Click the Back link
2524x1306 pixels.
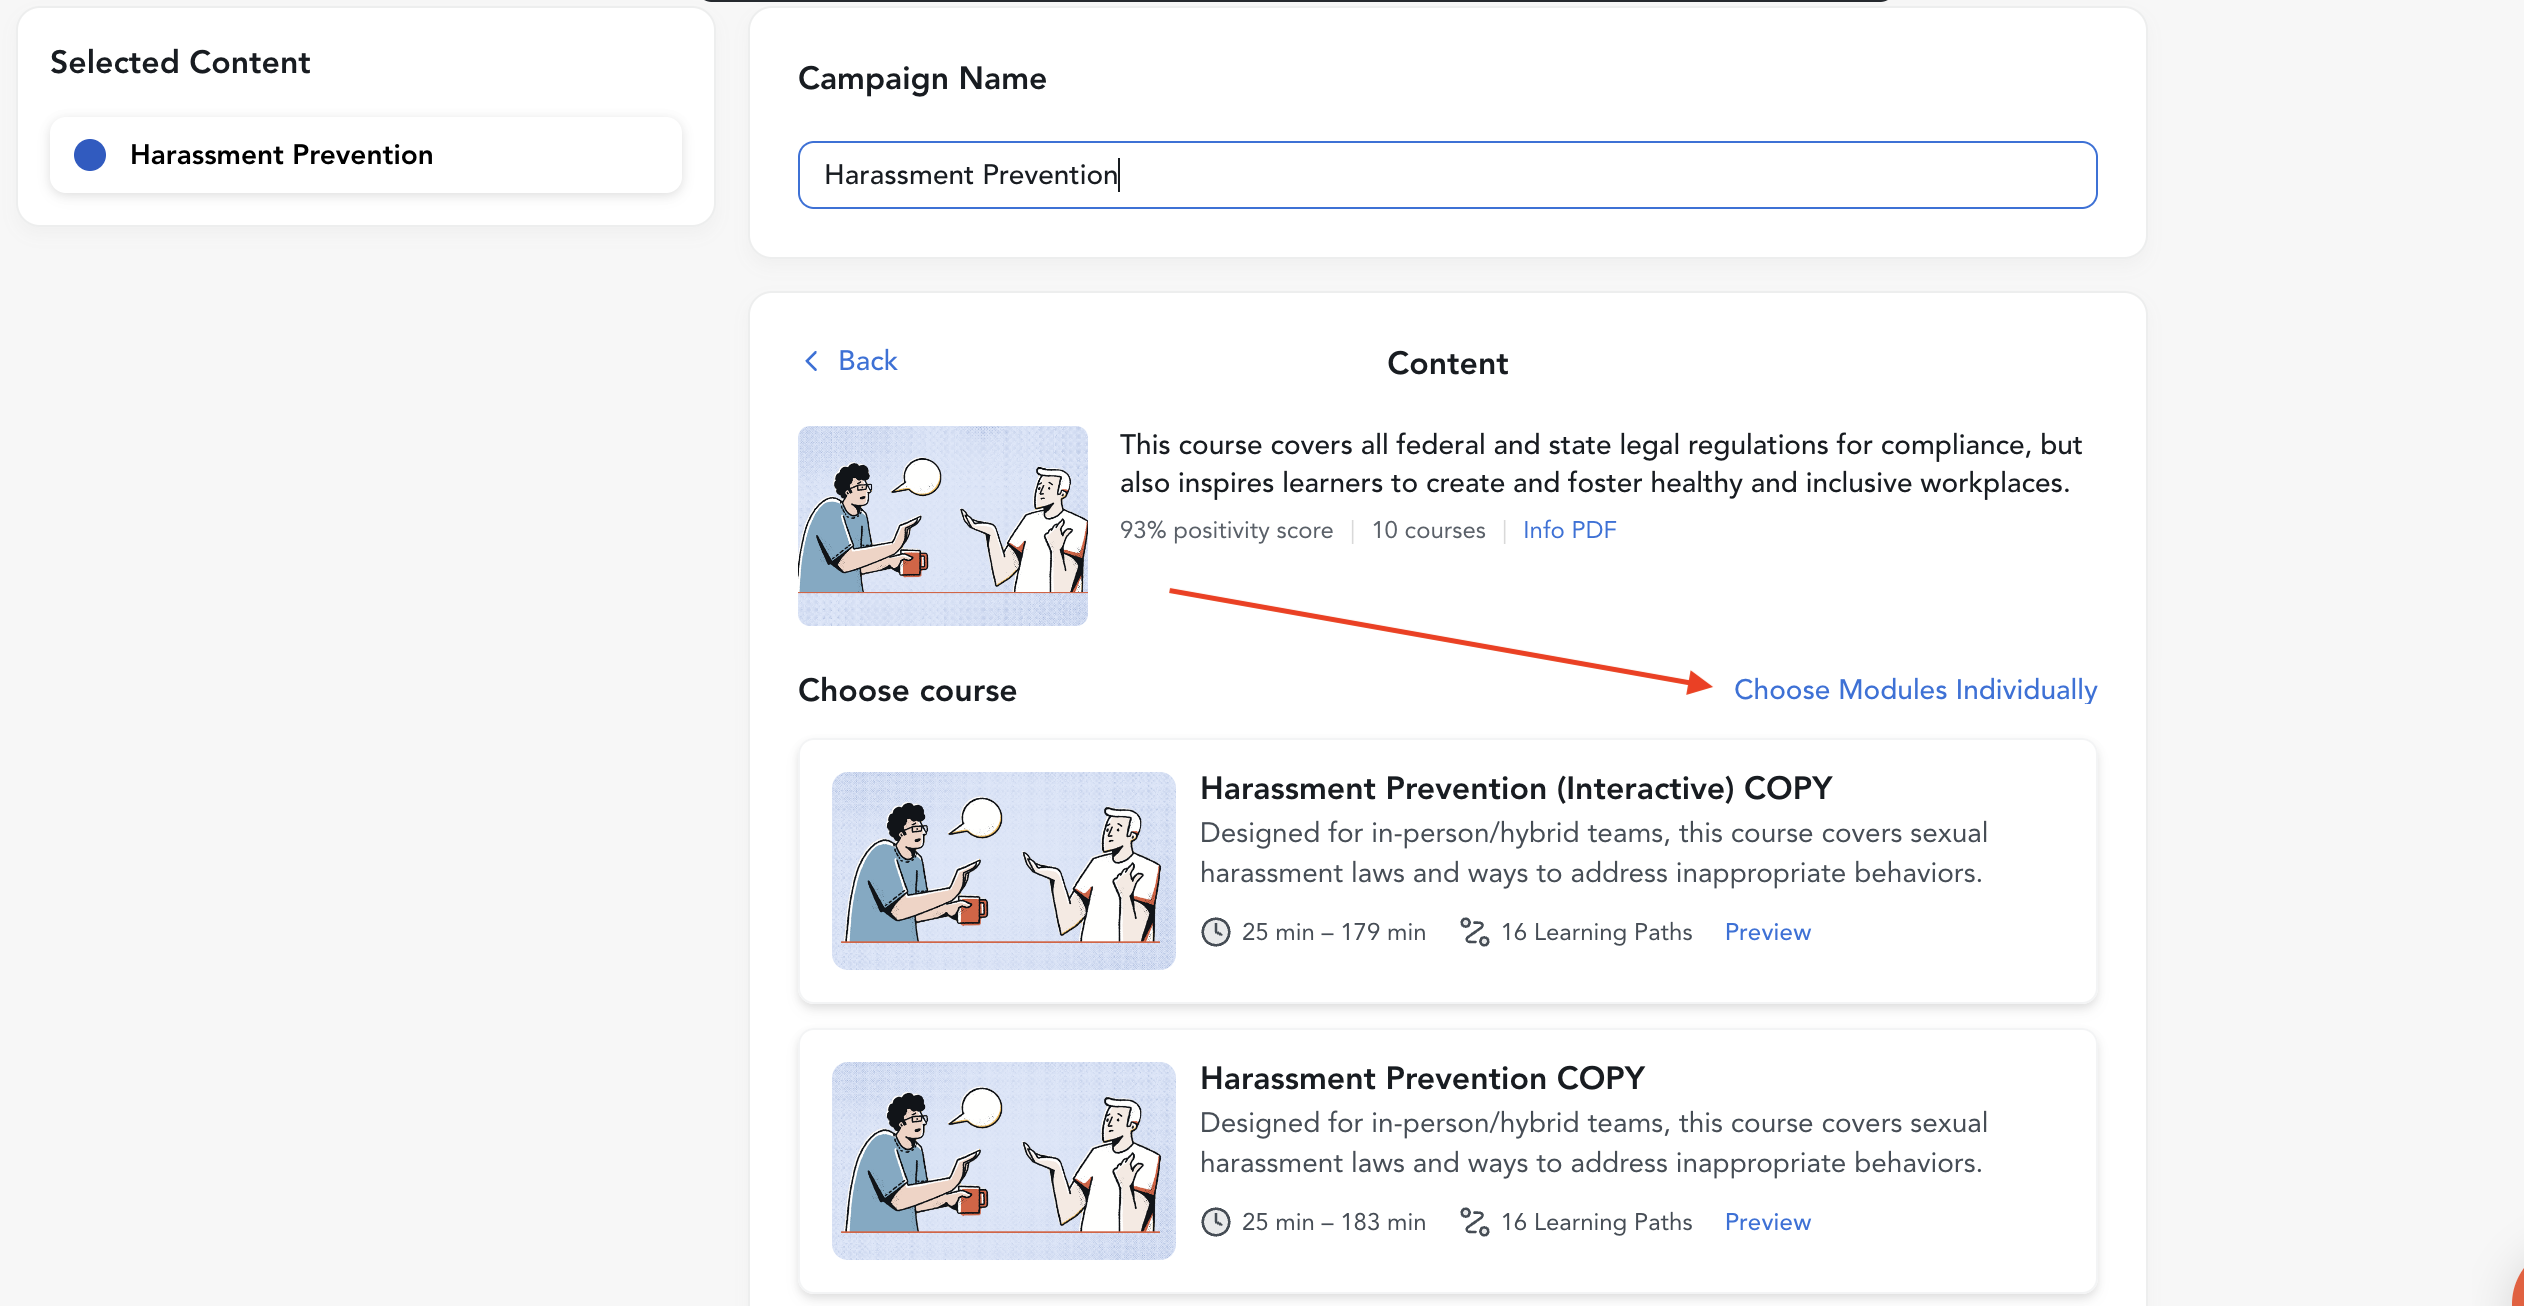[x=867, y=361]
